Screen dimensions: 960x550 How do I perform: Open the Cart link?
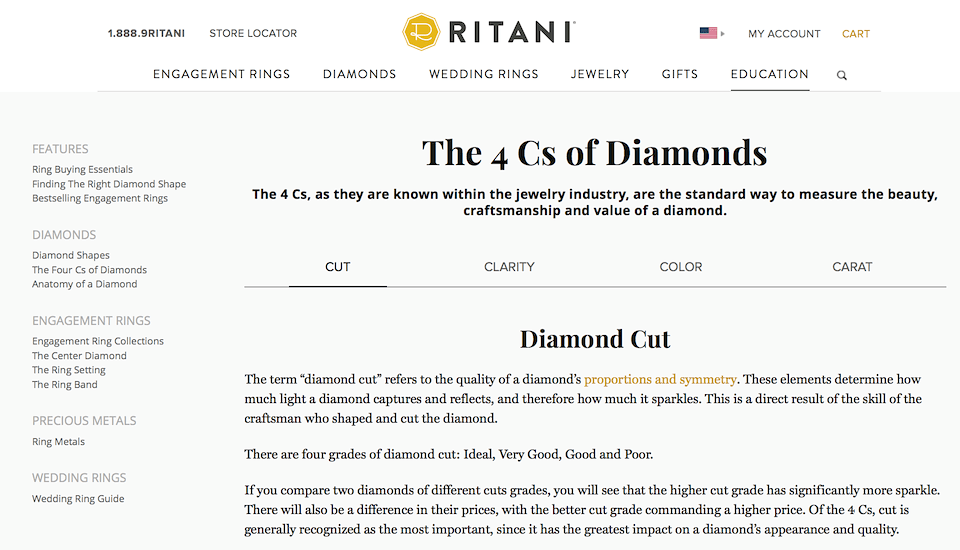(856, 34)
